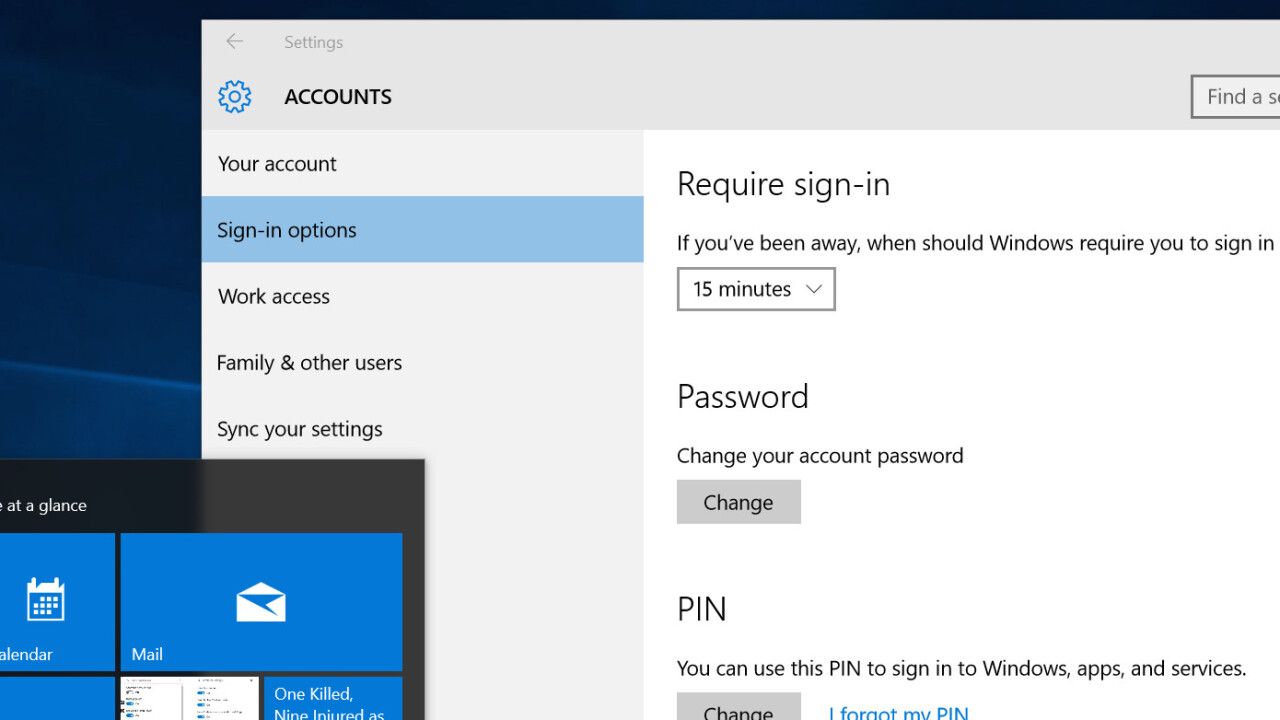
Task: Click the ACCOUNTS page heading
Action: point(338,97)
